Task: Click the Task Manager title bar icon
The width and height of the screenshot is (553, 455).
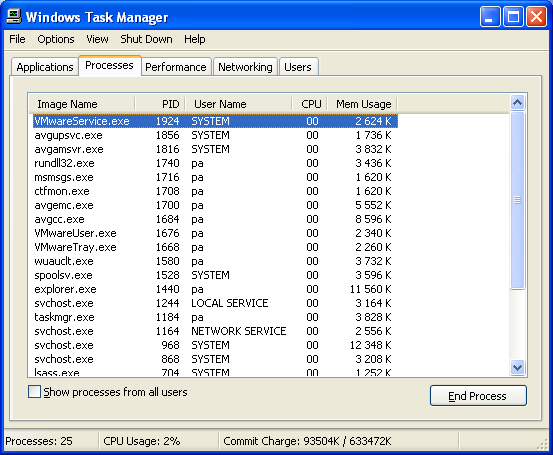Action: pos(14,17)
